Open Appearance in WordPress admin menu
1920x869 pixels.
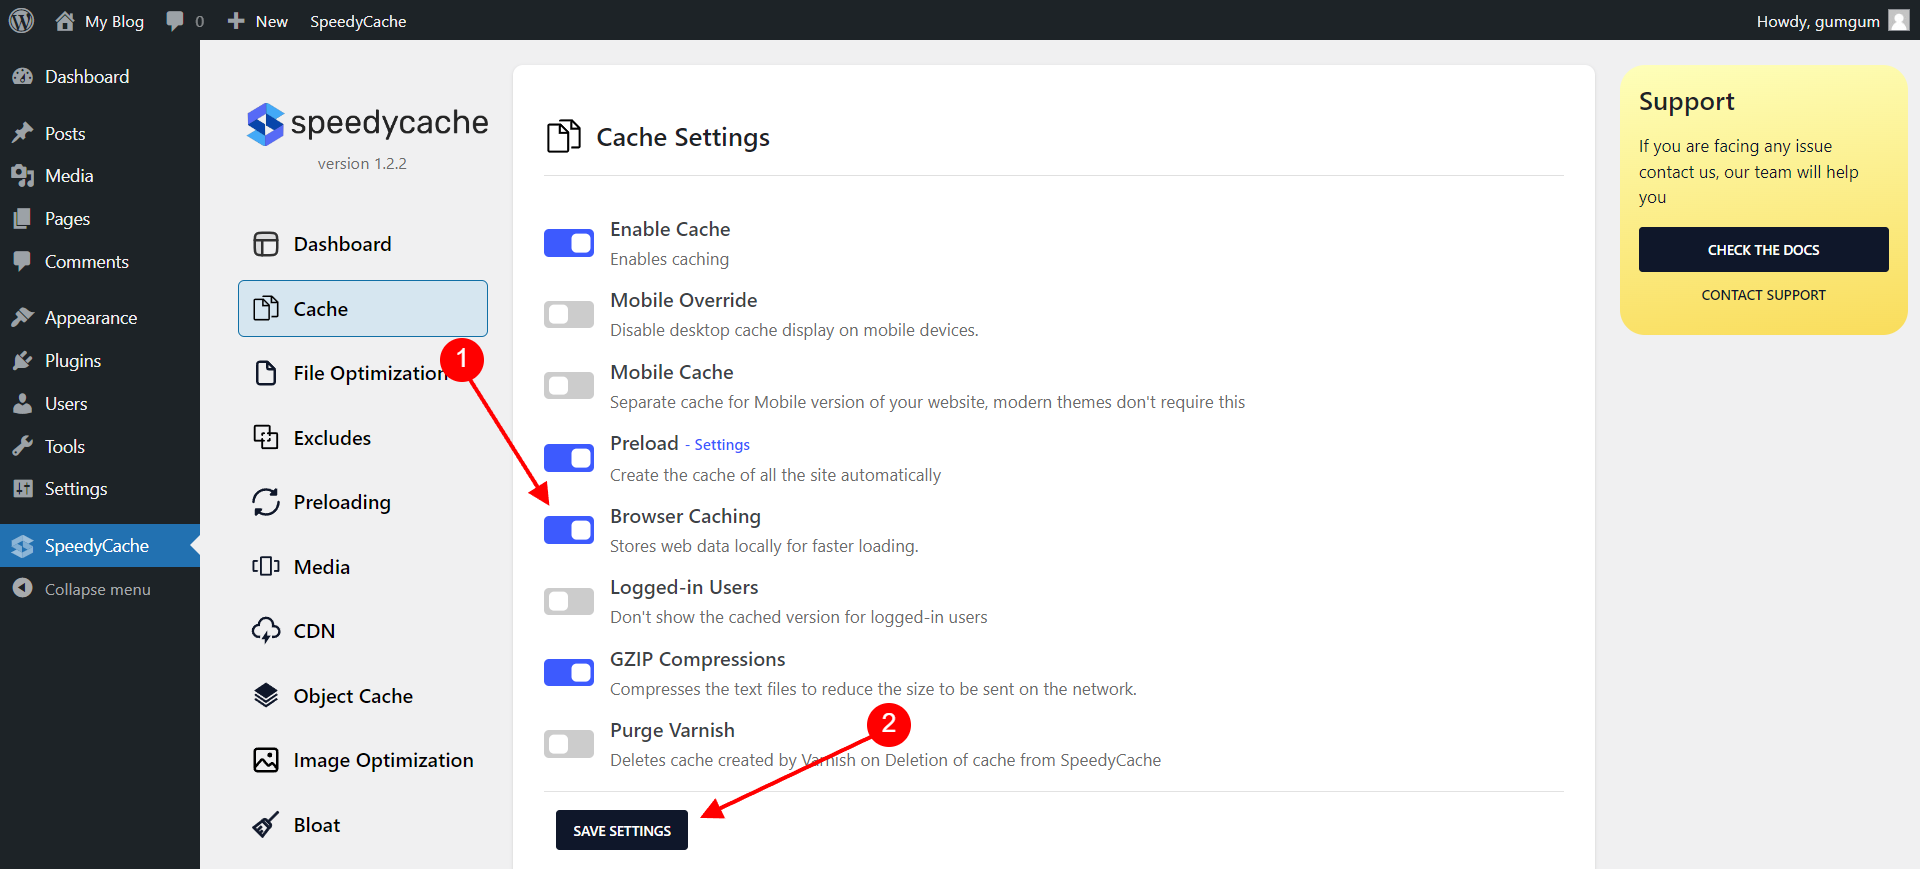tap(100, 318)
